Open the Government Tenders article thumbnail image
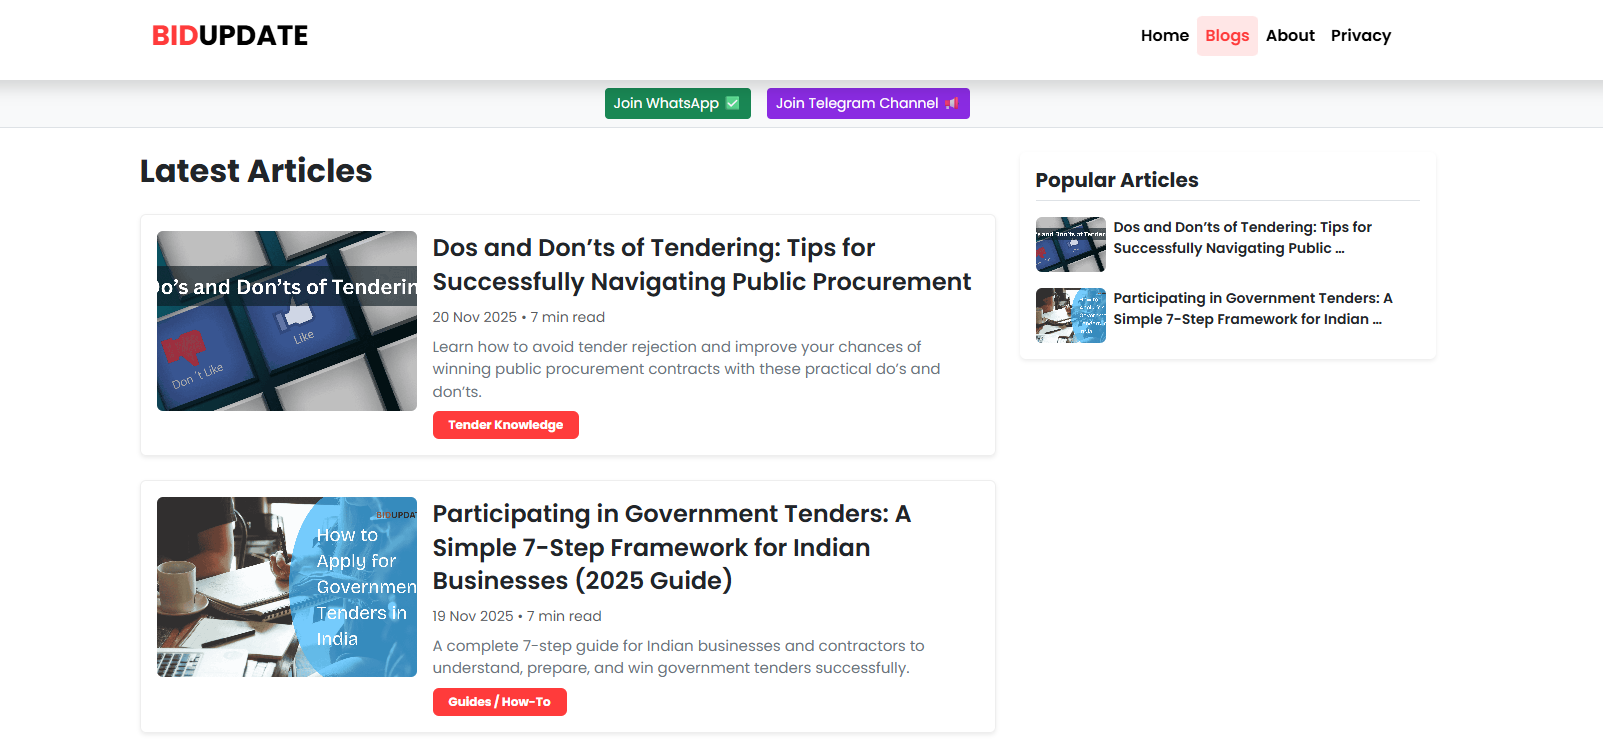1603x754 pixels. click(287, 587)
